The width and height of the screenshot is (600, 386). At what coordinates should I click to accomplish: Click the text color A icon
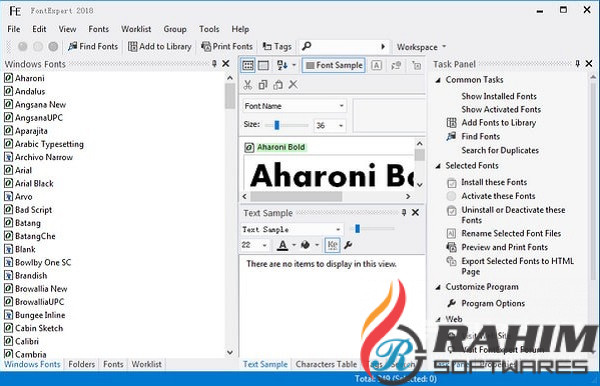tap(282, 245)
